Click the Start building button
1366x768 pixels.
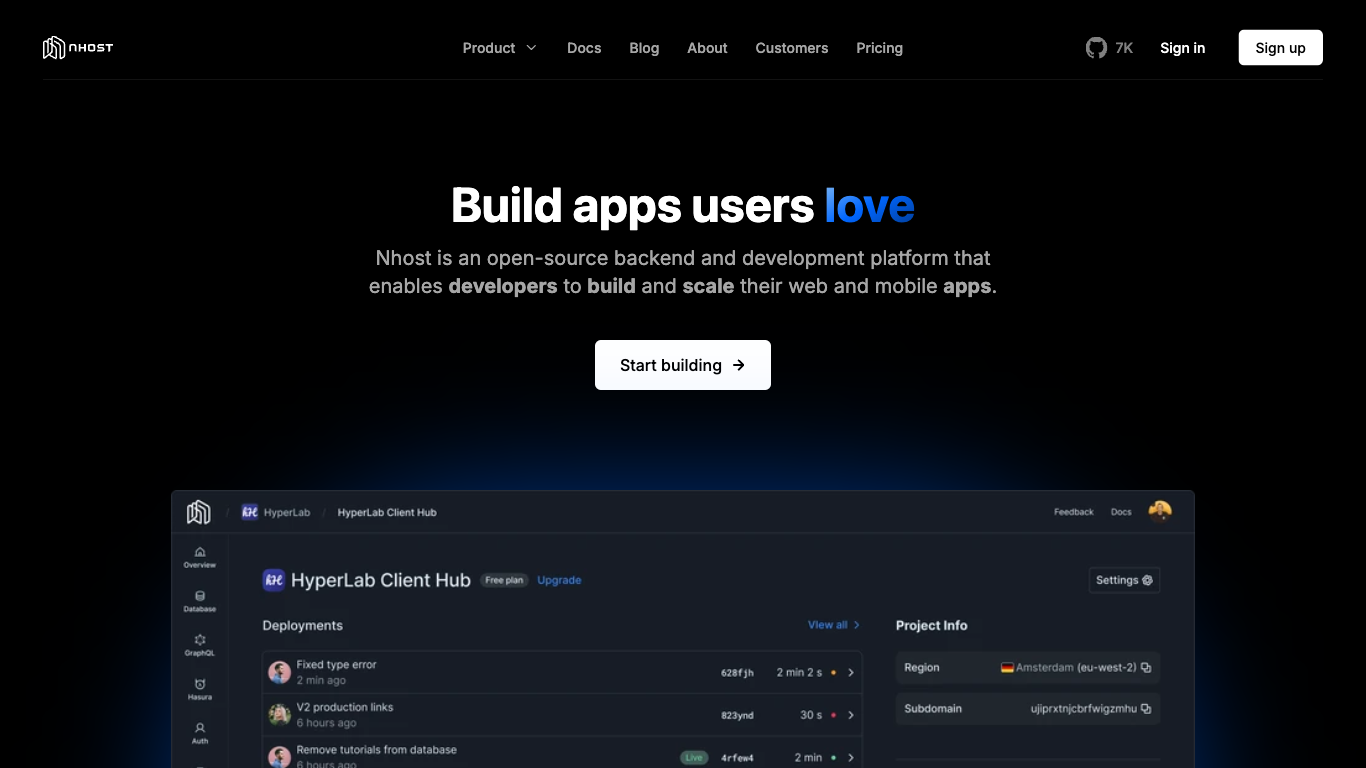coord(683,365)
